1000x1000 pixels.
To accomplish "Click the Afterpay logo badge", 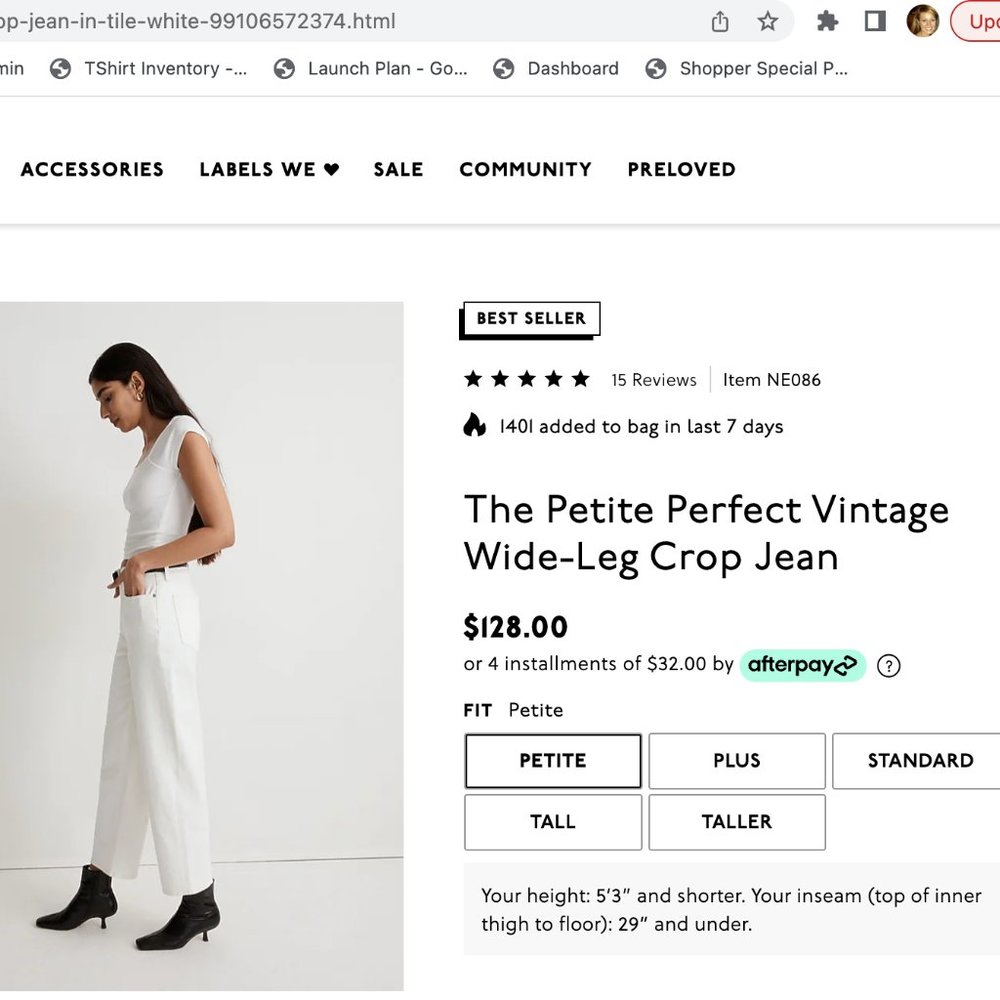I will point(803,665).
